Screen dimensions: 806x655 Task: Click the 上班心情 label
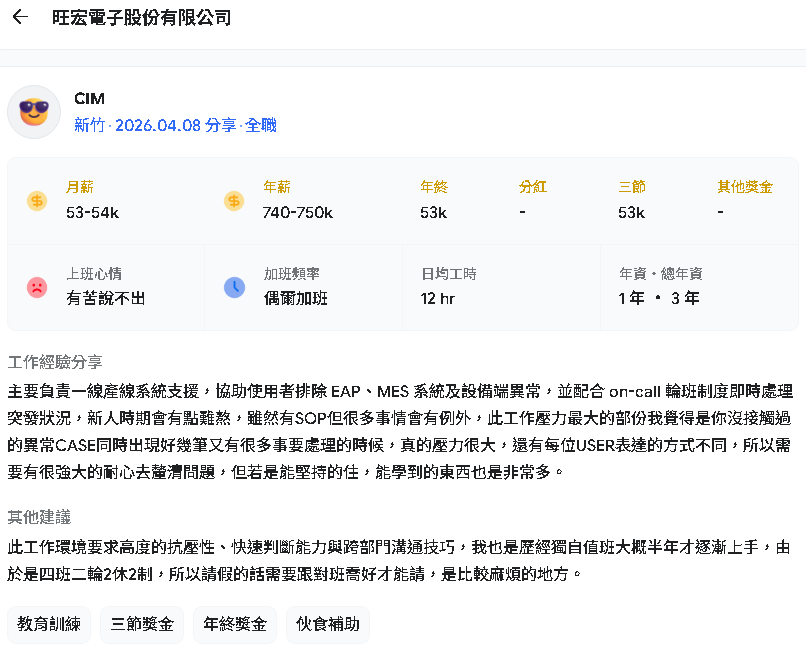coord(94,274)
